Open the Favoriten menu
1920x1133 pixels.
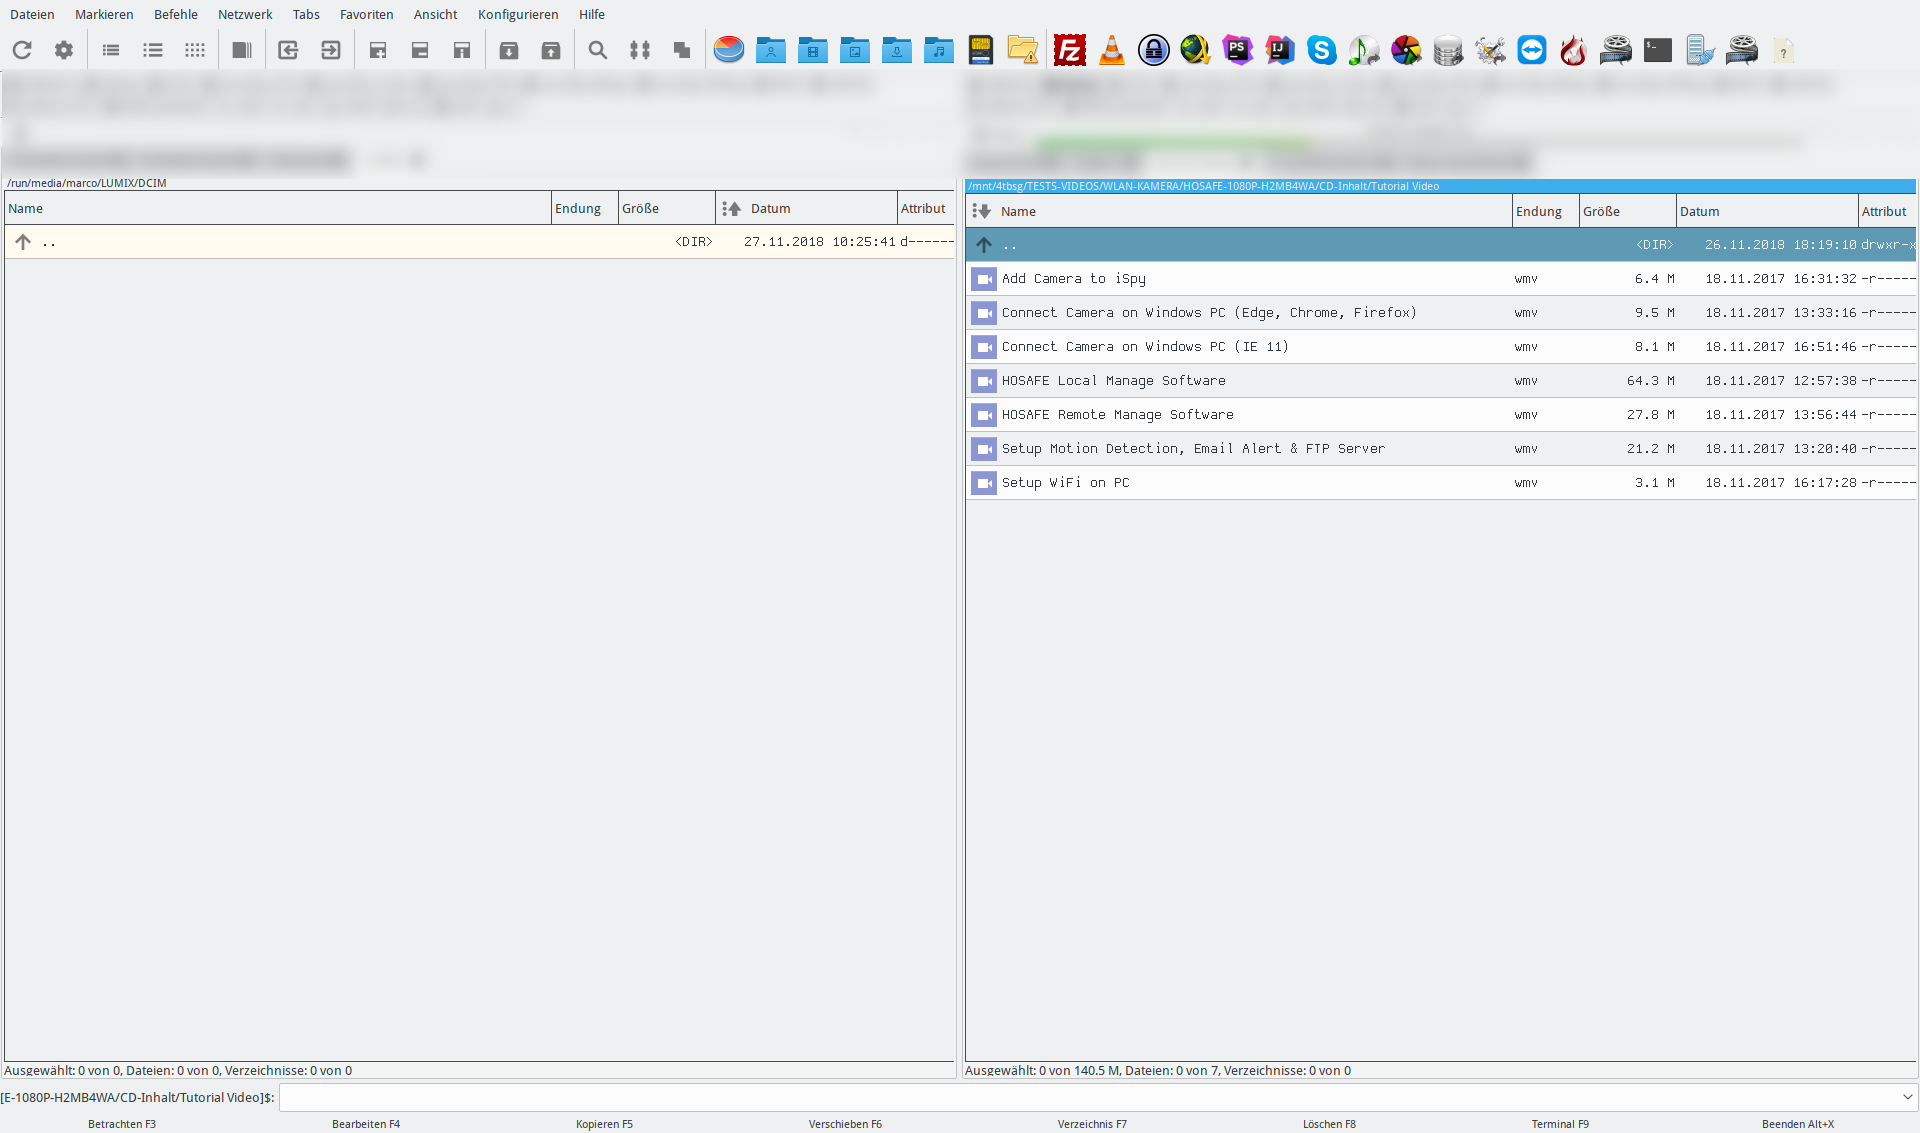[x=367, y=14]
